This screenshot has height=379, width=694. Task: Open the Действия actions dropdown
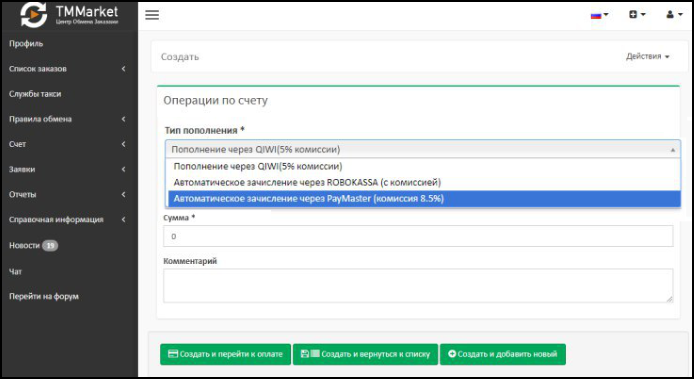(648, 56)
